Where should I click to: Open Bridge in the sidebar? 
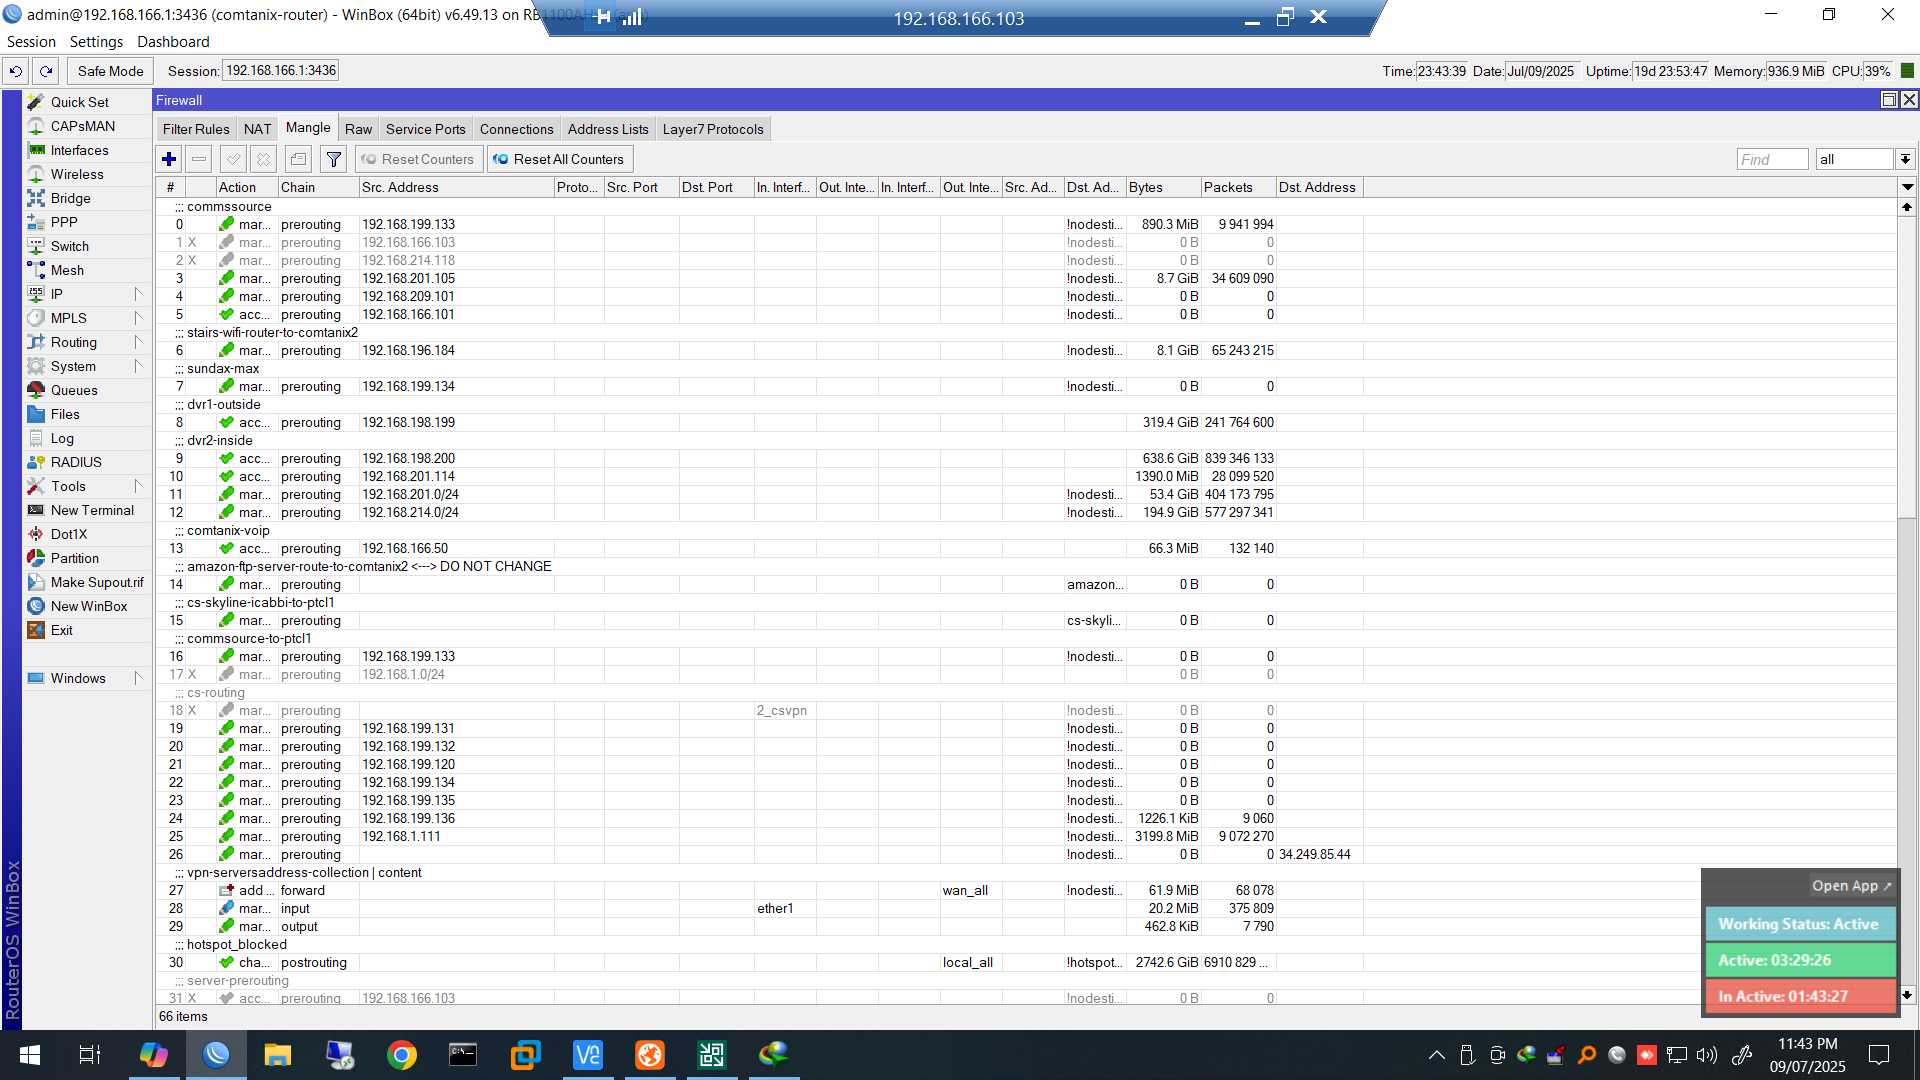[71, 198]
